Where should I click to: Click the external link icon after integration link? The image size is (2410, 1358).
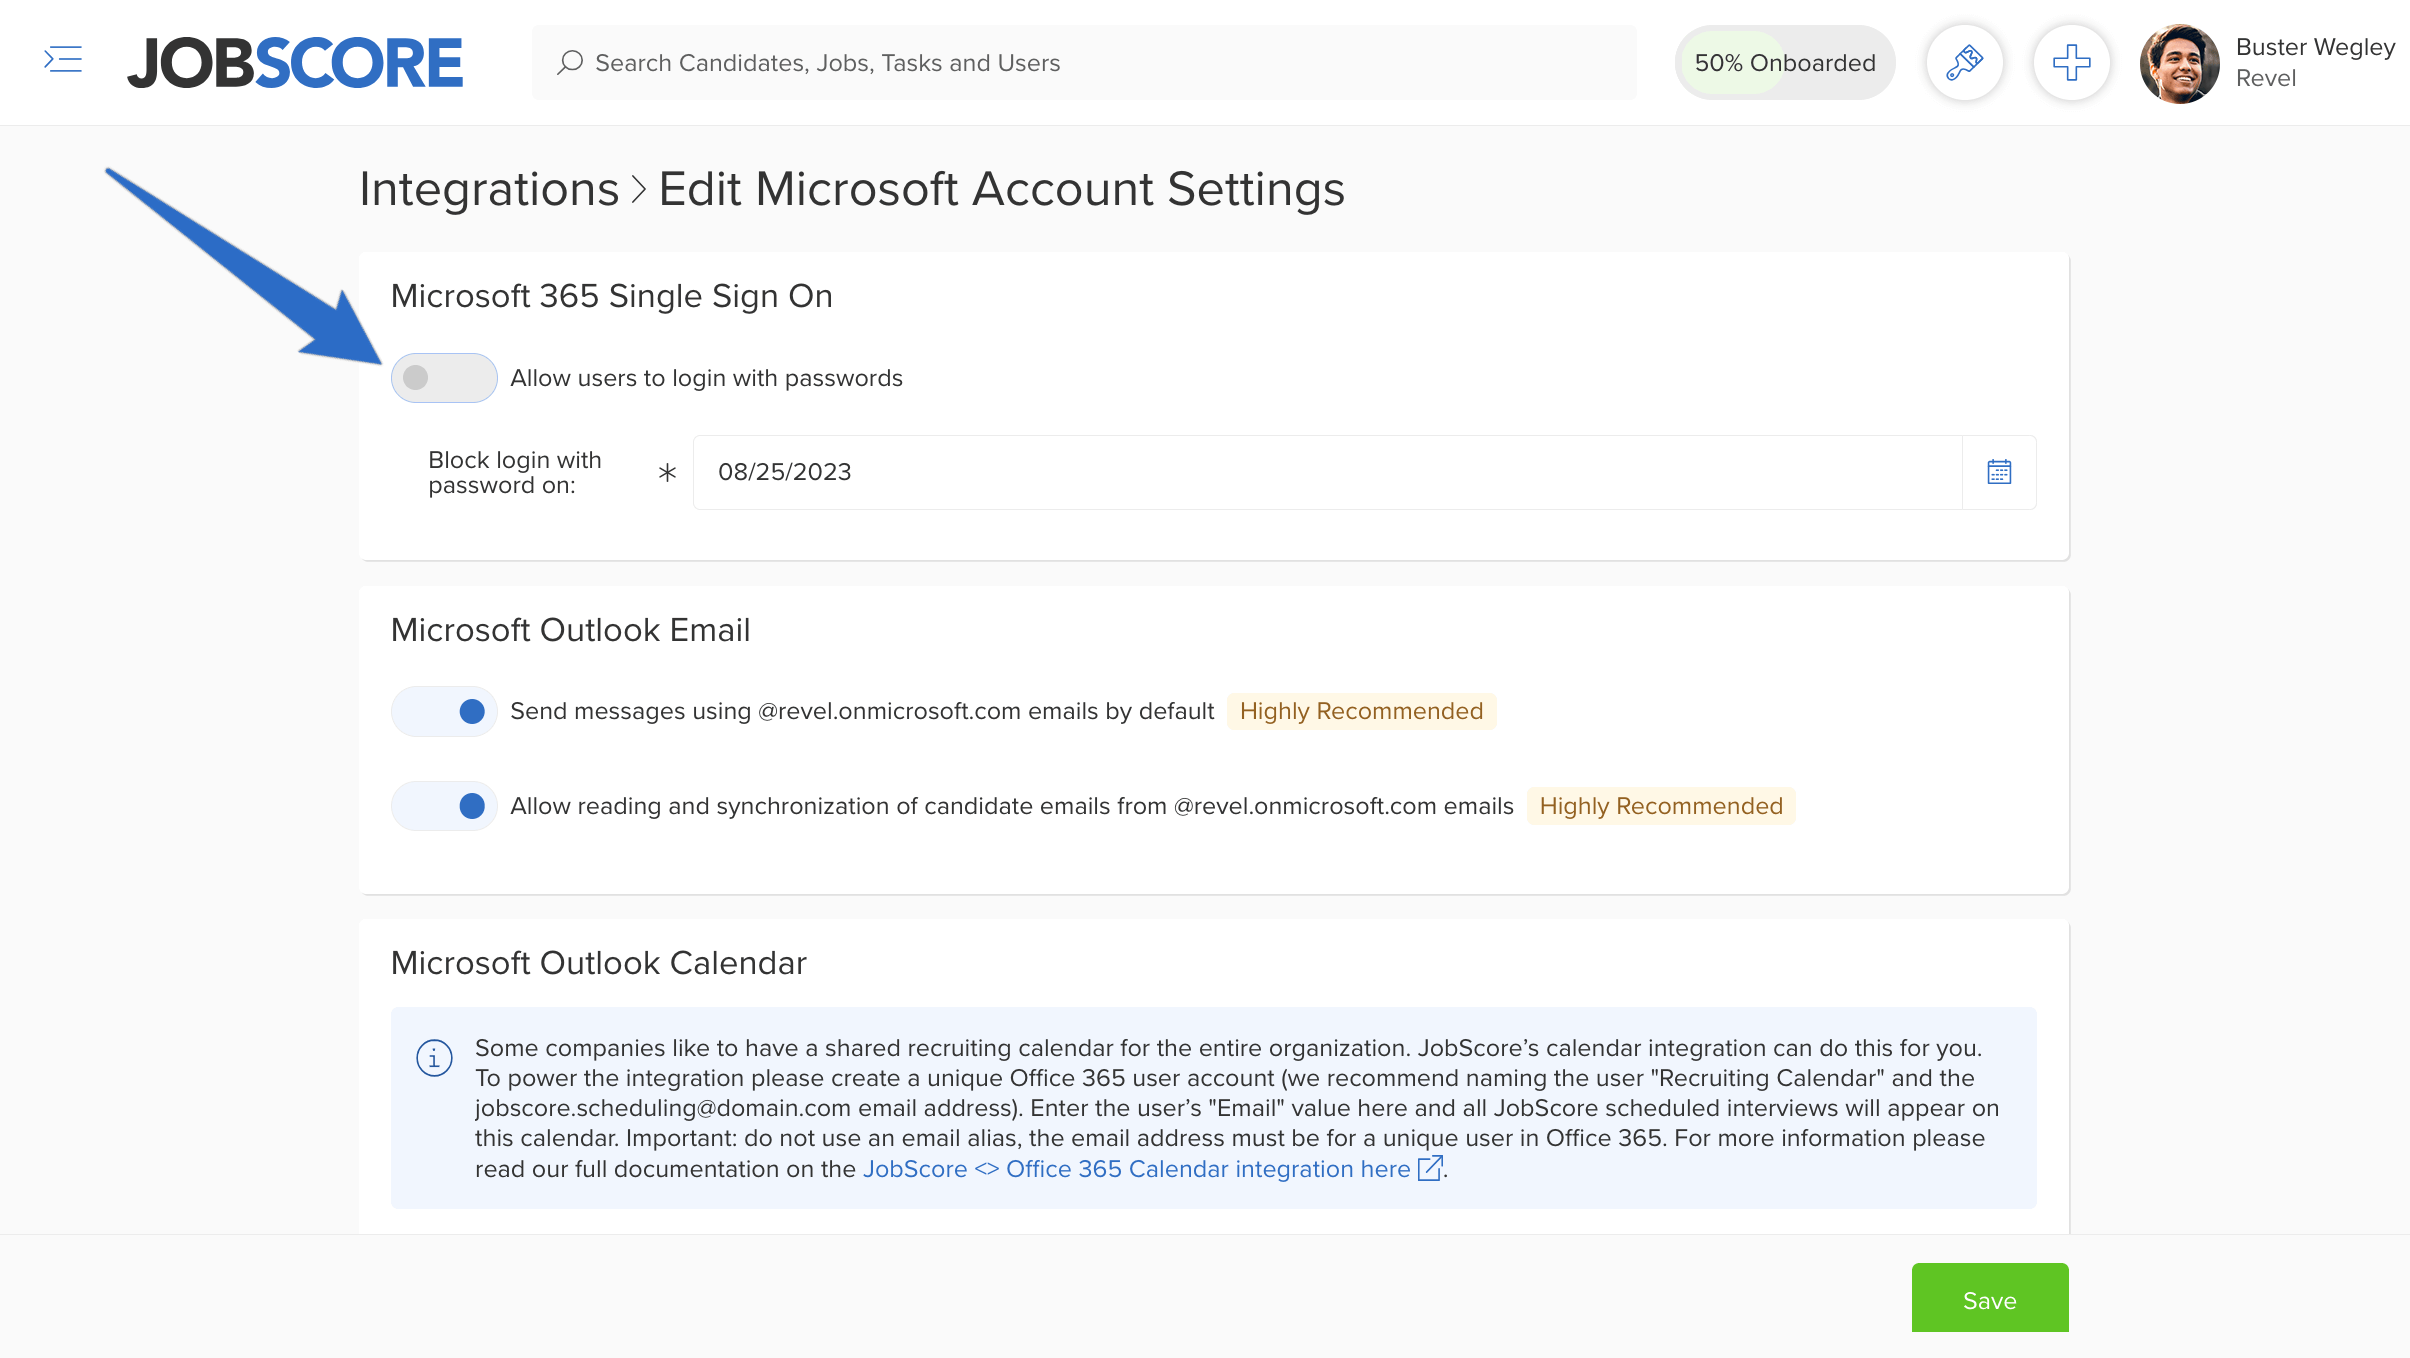pyautogui.click(x=1430, y=1168)
